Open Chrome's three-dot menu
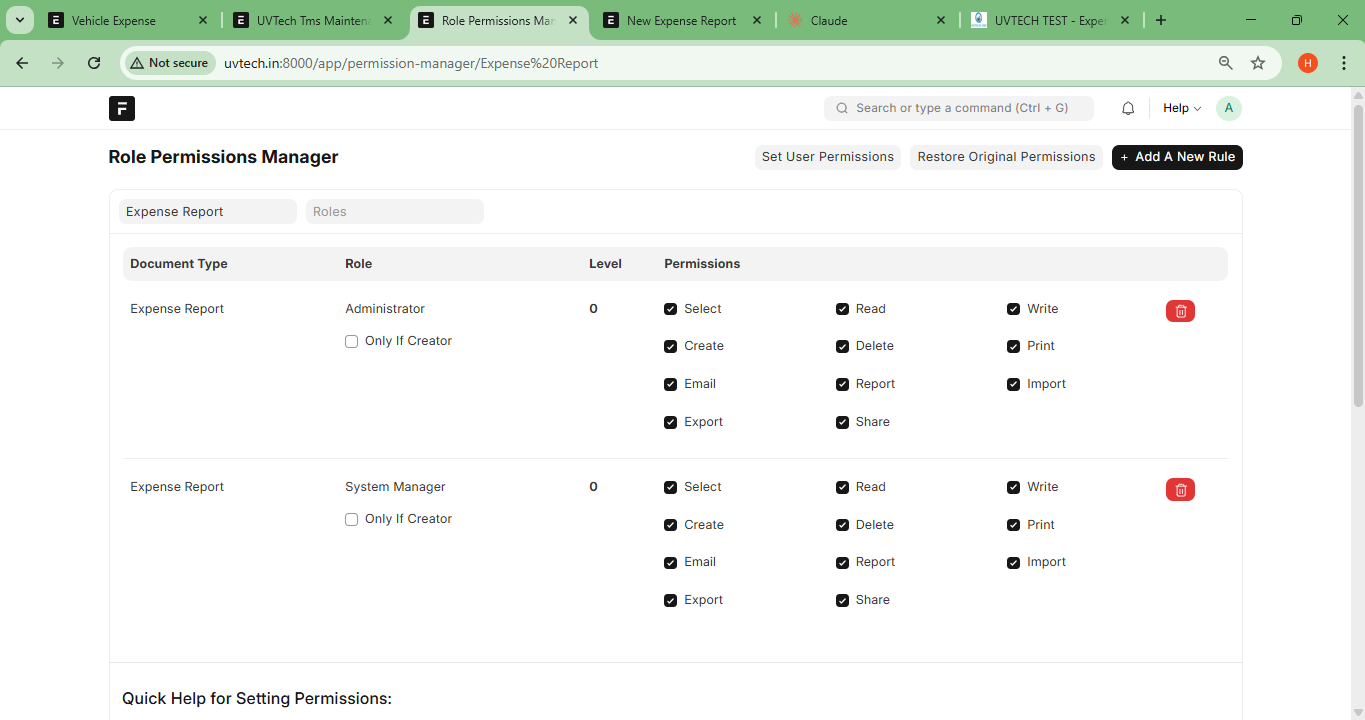The image size is (1365, 720). pyautogui.click(x=1343, y=63)
